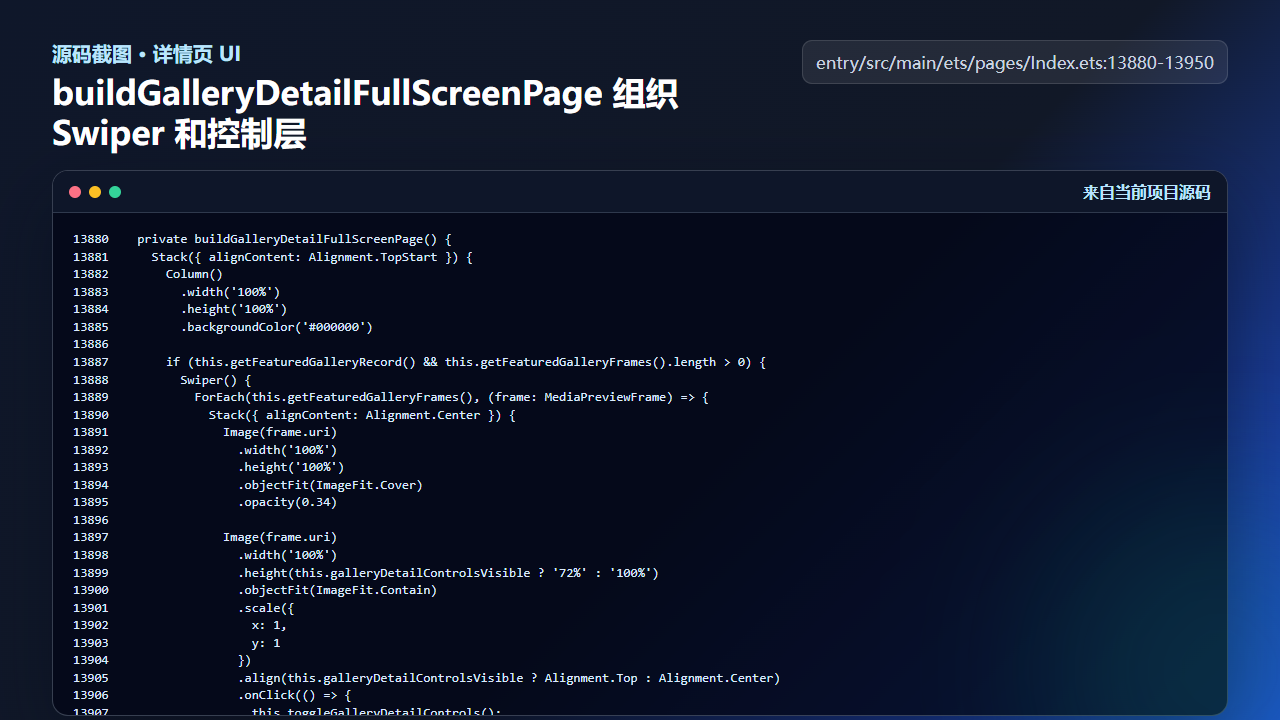Click .objectFit(ImageFit.Cover) code
1280x720 pixels.
[330, 485]
